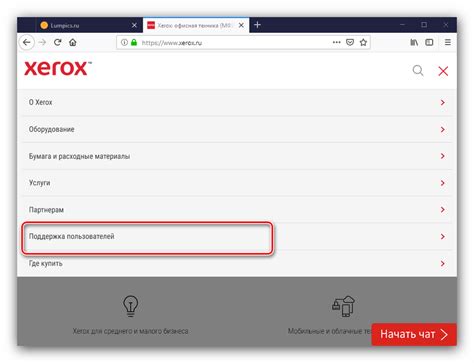Click the Xerox logo
The height and width of the screenshot is (363, 474).
click(58, 68)
